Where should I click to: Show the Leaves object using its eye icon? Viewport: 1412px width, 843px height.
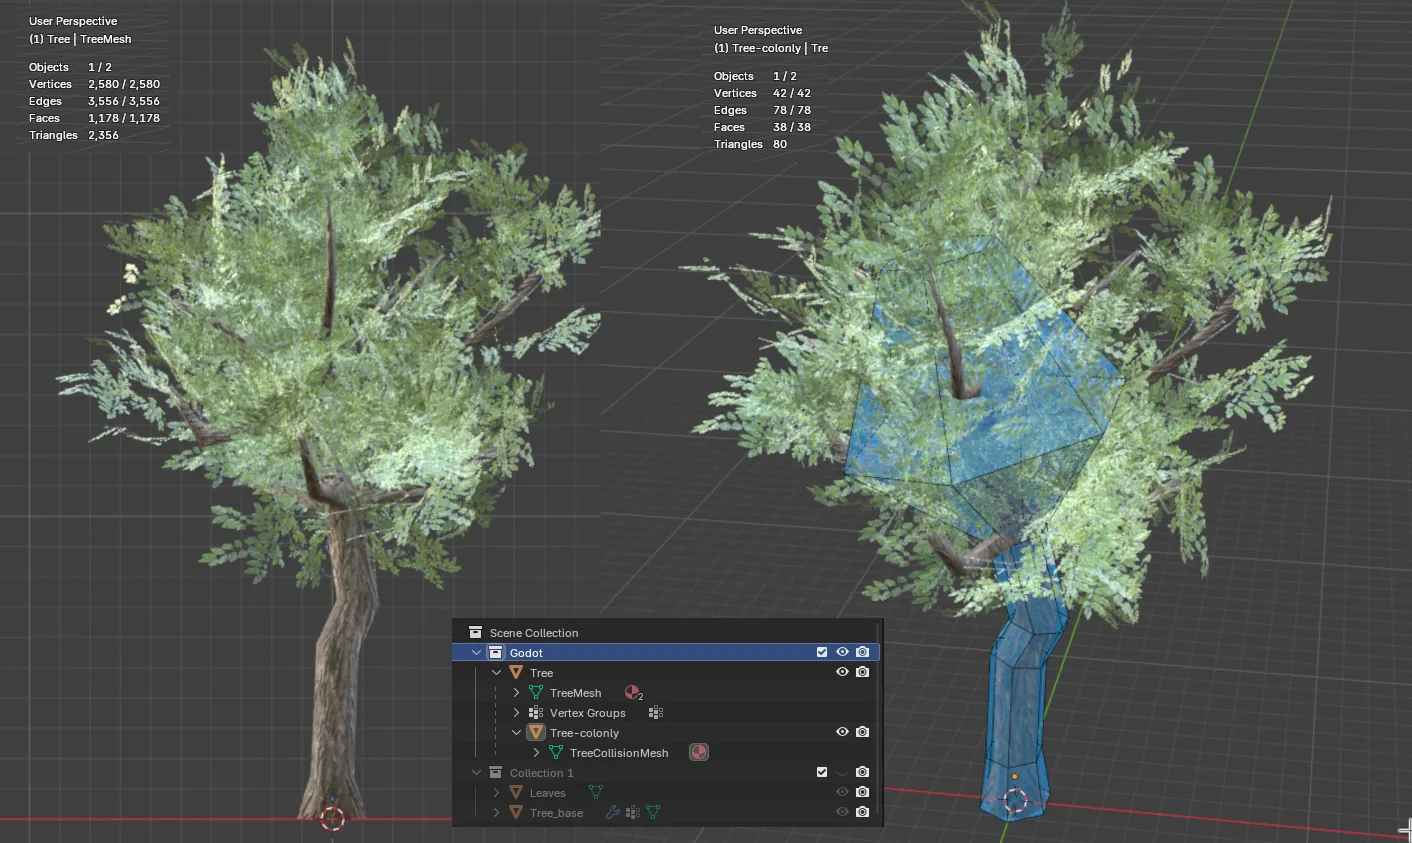[842, 792]
